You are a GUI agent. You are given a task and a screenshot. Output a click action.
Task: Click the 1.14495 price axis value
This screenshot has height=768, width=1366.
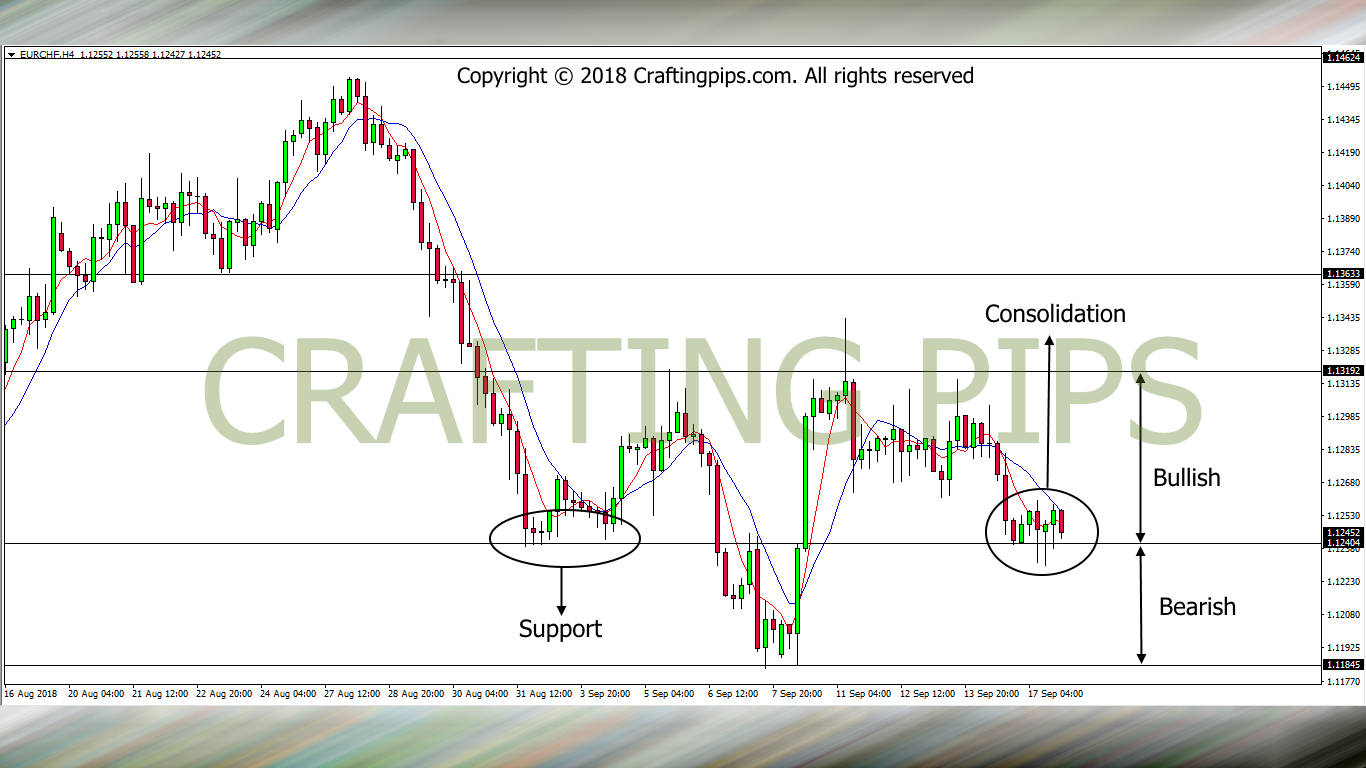(x=1341, y=87)
